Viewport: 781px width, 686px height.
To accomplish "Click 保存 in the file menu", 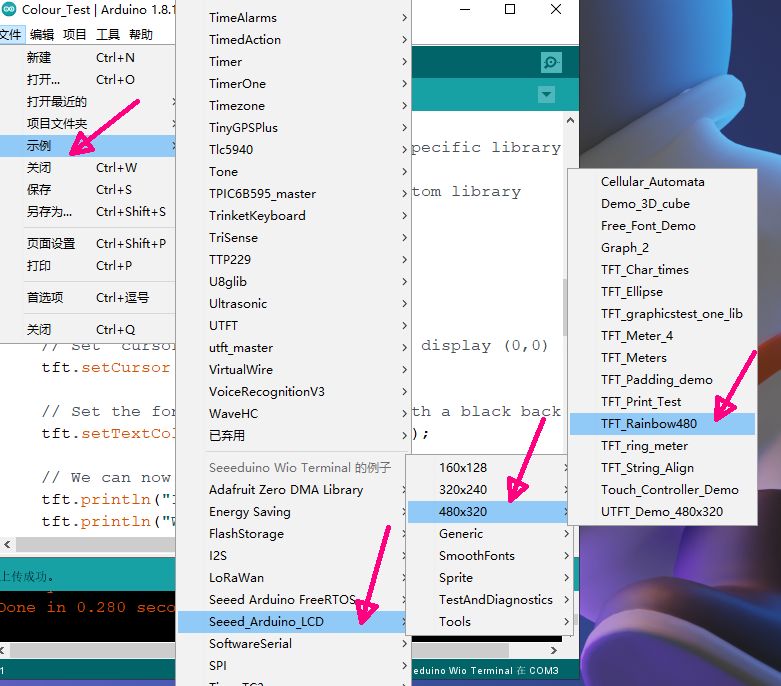I will click(x=88, y=189).
